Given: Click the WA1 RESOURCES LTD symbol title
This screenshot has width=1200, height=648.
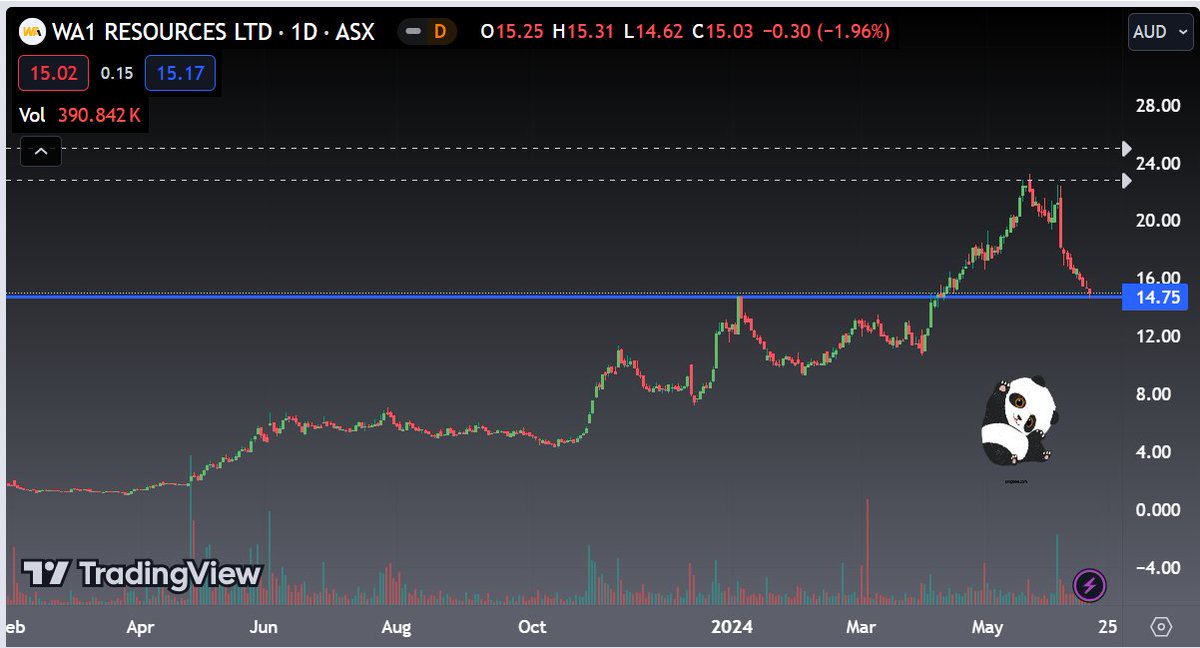Looking at the screenshot, I should pos(162,32).
